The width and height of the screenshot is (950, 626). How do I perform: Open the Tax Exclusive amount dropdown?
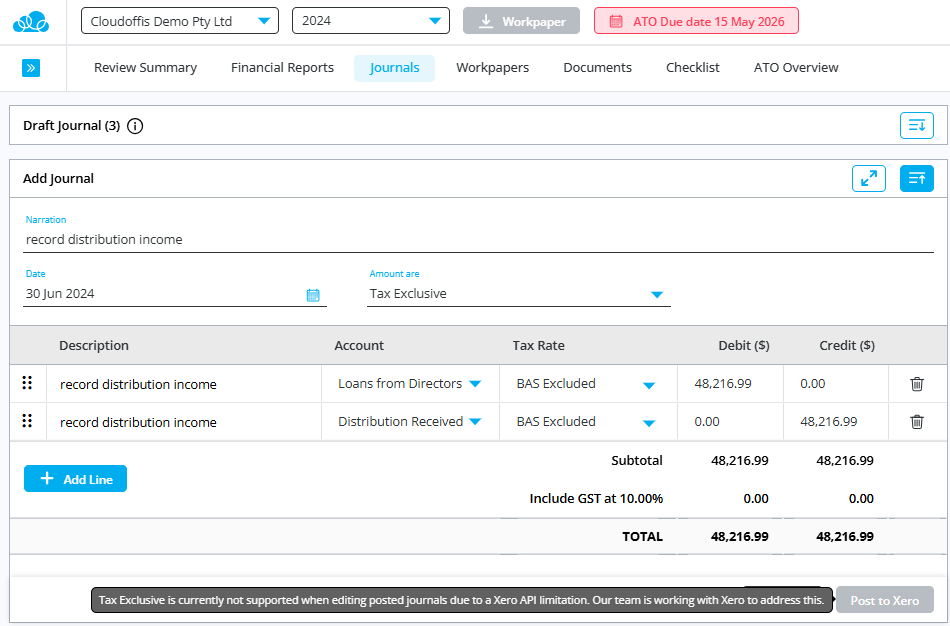[519, 294]
